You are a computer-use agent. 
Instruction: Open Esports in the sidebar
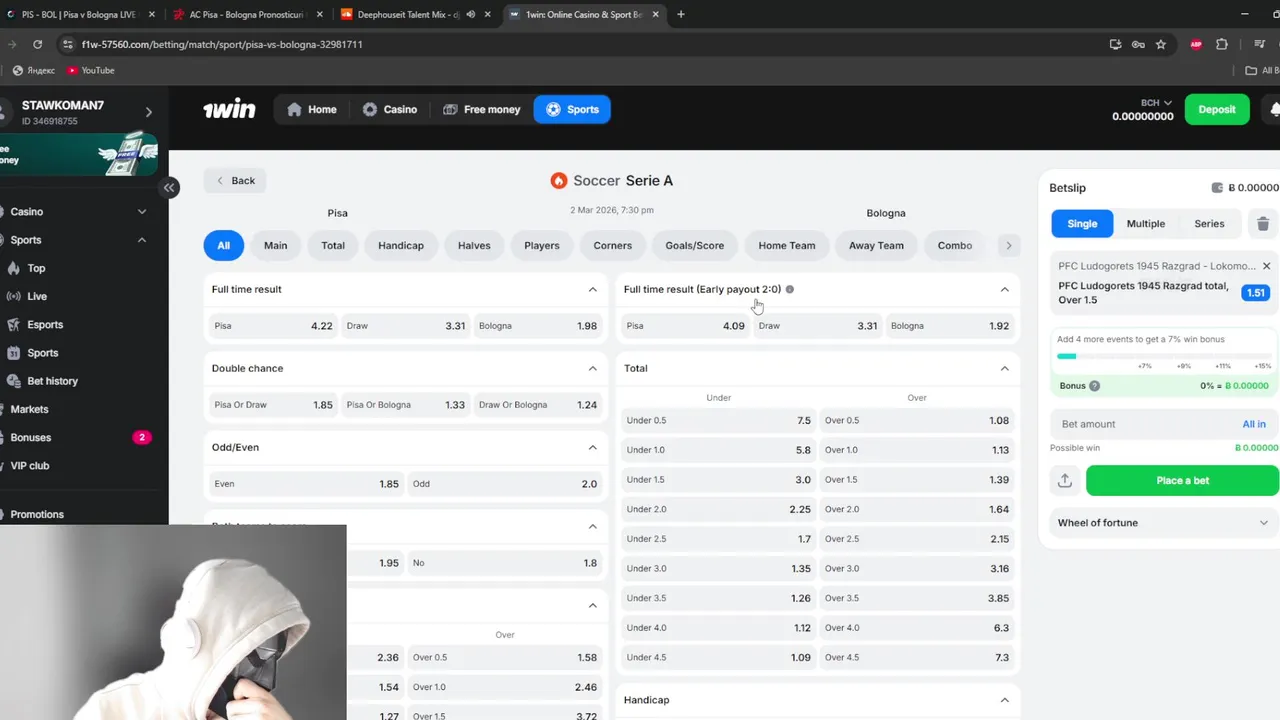tap(45, 324)
